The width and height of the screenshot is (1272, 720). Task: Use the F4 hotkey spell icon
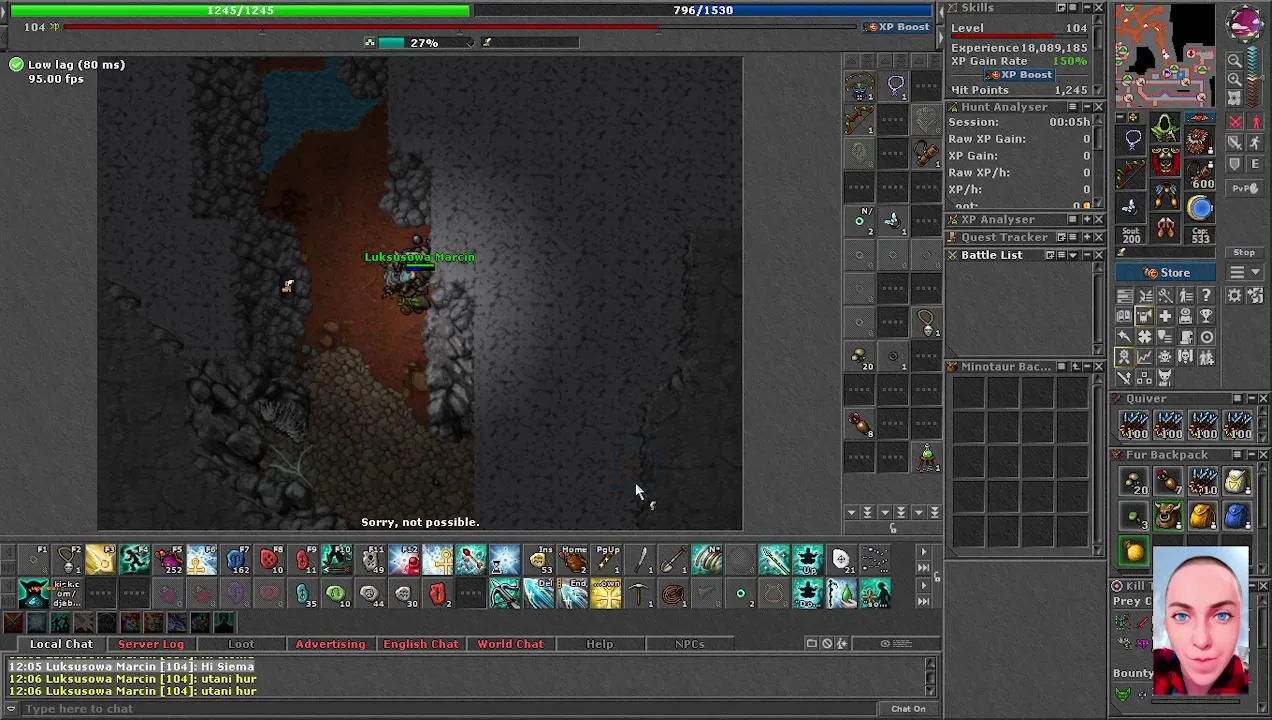click(135, 560)
